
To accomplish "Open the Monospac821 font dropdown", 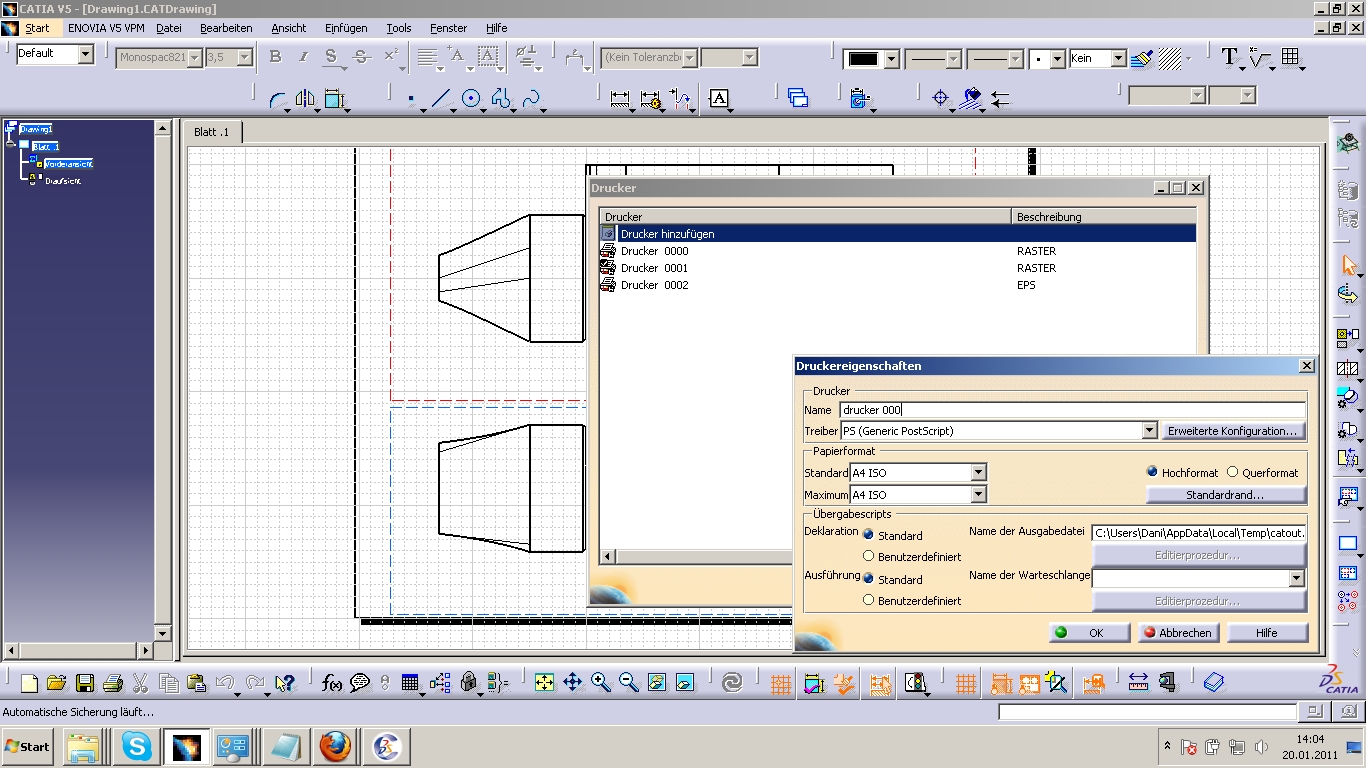I will 194,58.
